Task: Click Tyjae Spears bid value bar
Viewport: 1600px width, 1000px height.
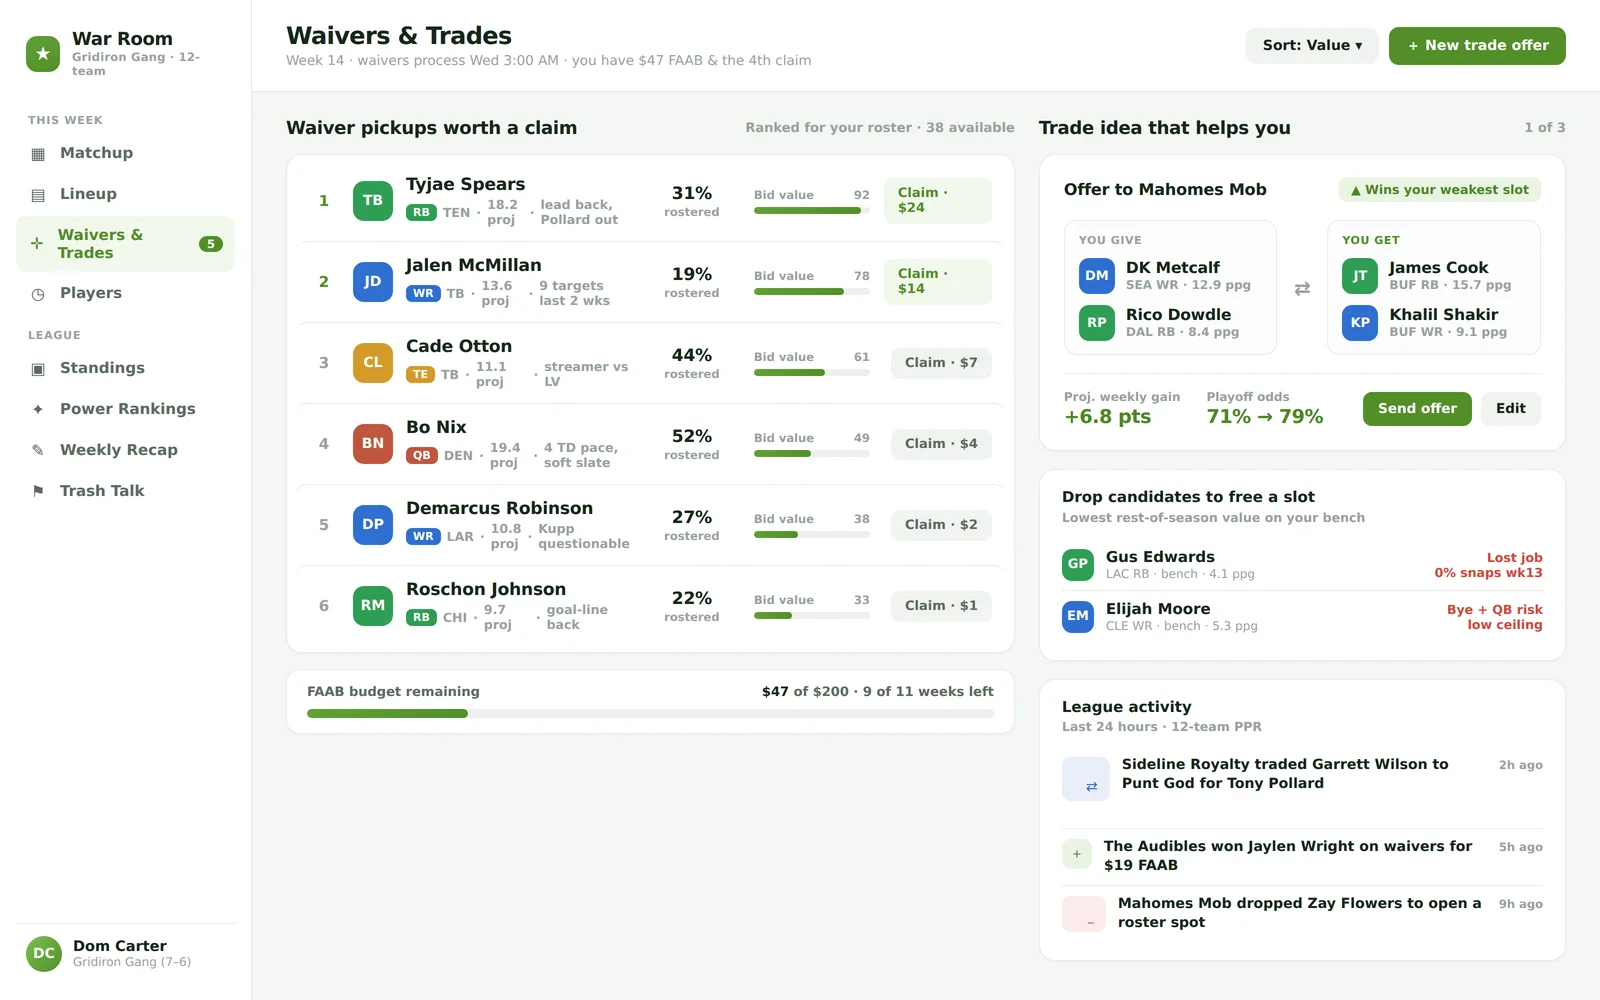Action: tap(812, 211)
